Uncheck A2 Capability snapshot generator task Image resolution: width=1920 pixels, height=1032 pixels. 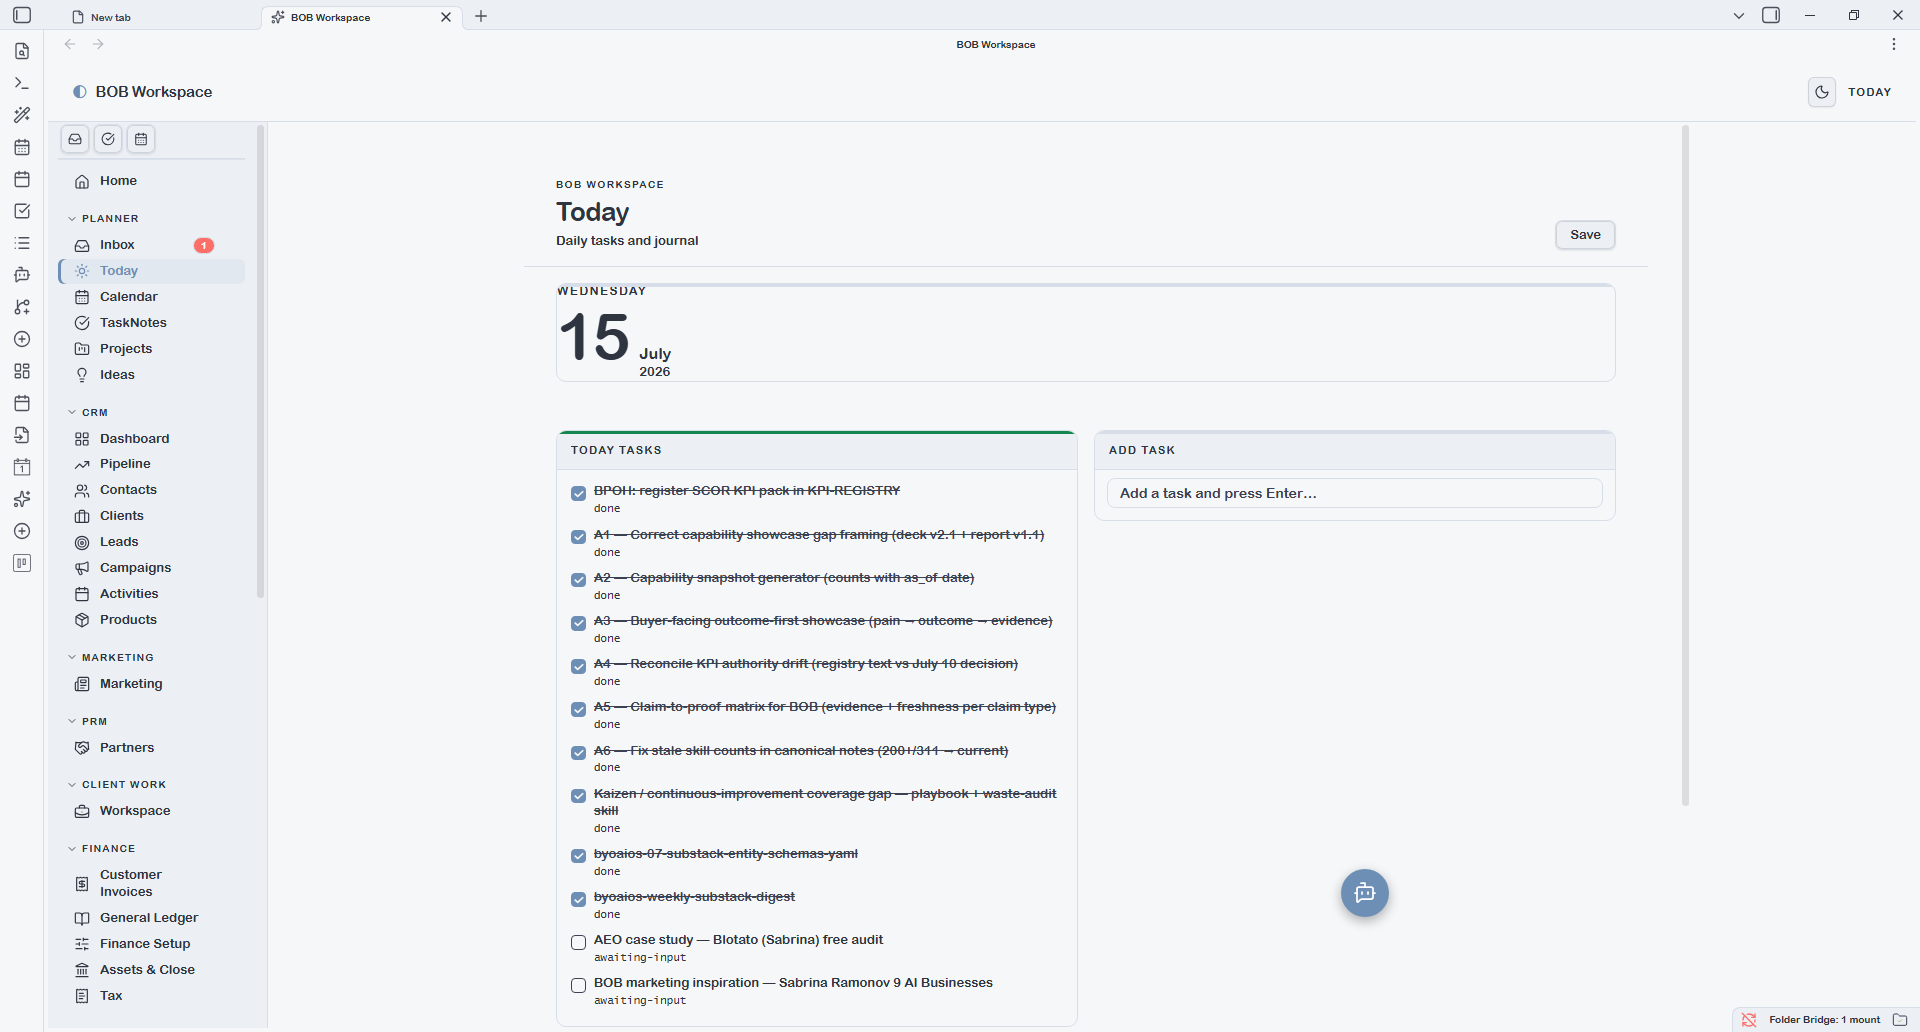pos(578,580)
